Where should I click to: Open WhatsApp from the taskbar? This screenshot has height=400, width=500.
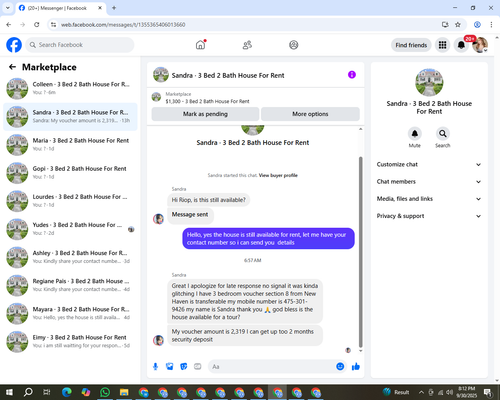click(x=105, y=392)
